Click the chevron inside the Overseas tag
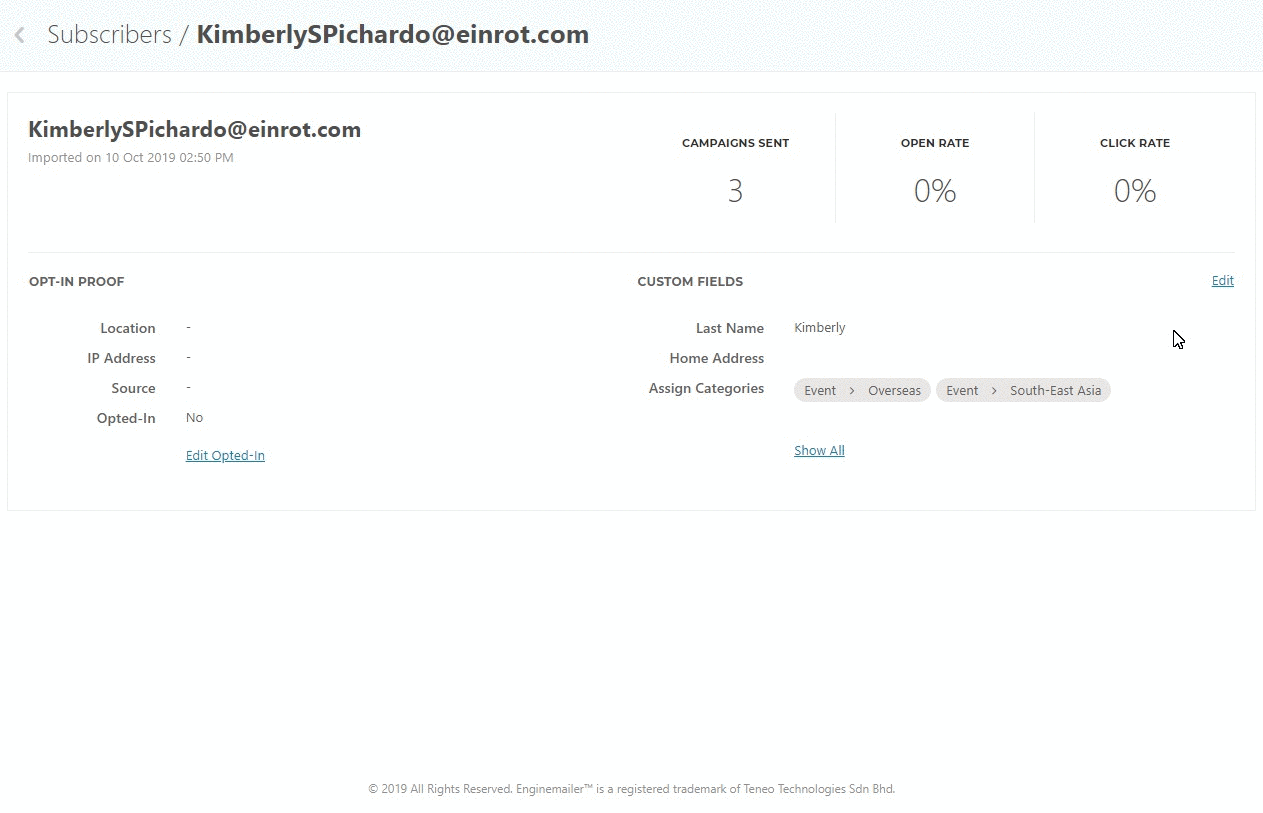 [x=852, y=391]
